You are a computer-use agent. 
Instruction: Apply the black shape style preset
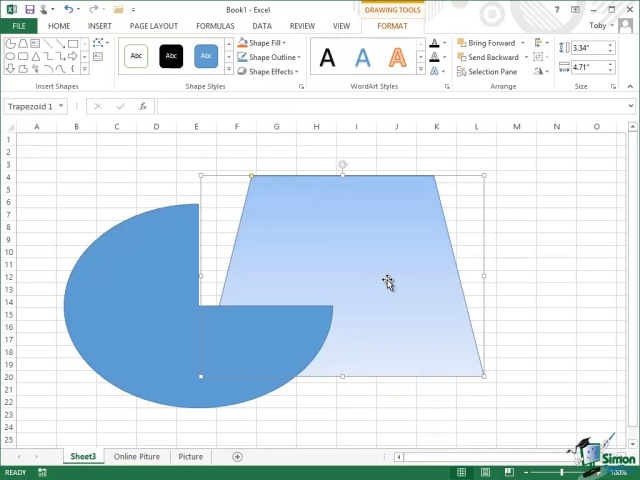coord(171,56)
